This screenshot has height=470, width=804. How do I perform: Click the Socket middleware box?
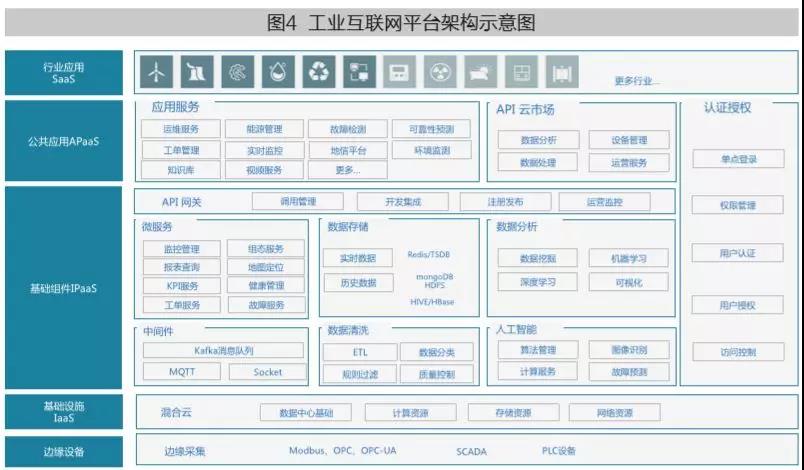tap(268, 372)
